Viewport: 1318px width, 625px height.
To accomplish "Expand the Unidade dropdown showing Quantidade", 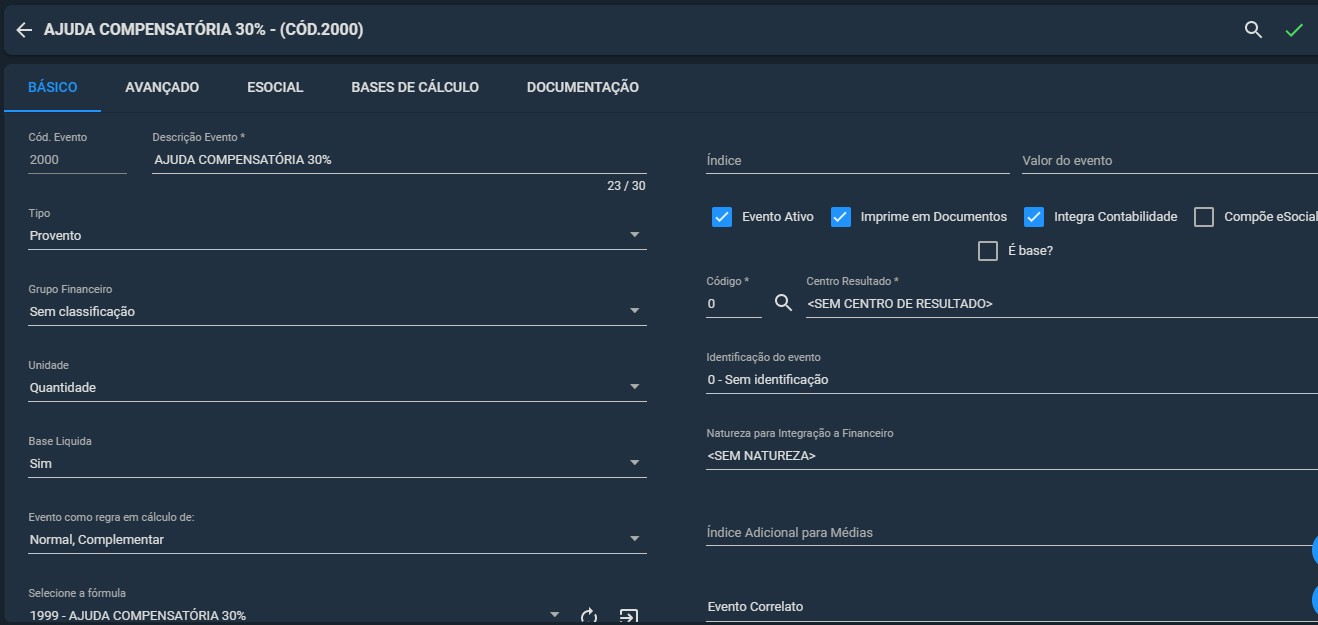I will [337, 387].
